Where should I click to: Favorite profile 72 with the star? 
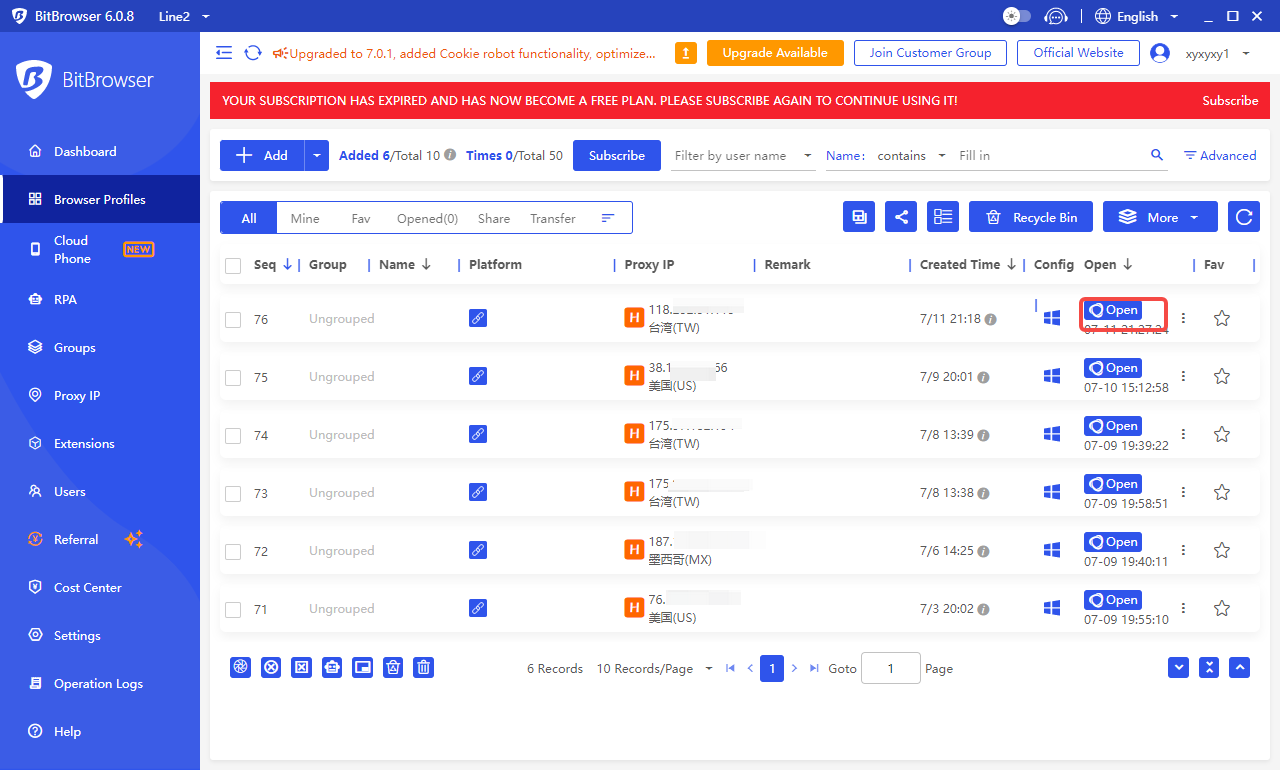[1221, 550]
